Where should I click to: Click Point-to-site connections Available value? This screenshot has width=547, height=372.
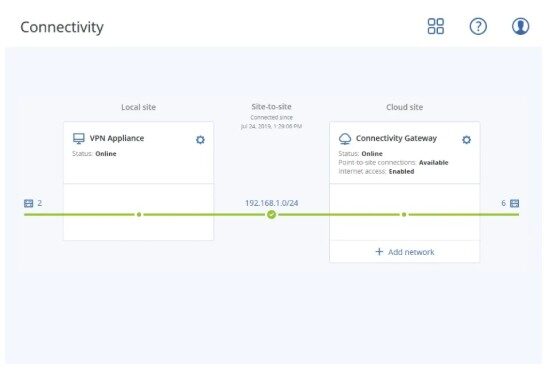coord(434,163)
